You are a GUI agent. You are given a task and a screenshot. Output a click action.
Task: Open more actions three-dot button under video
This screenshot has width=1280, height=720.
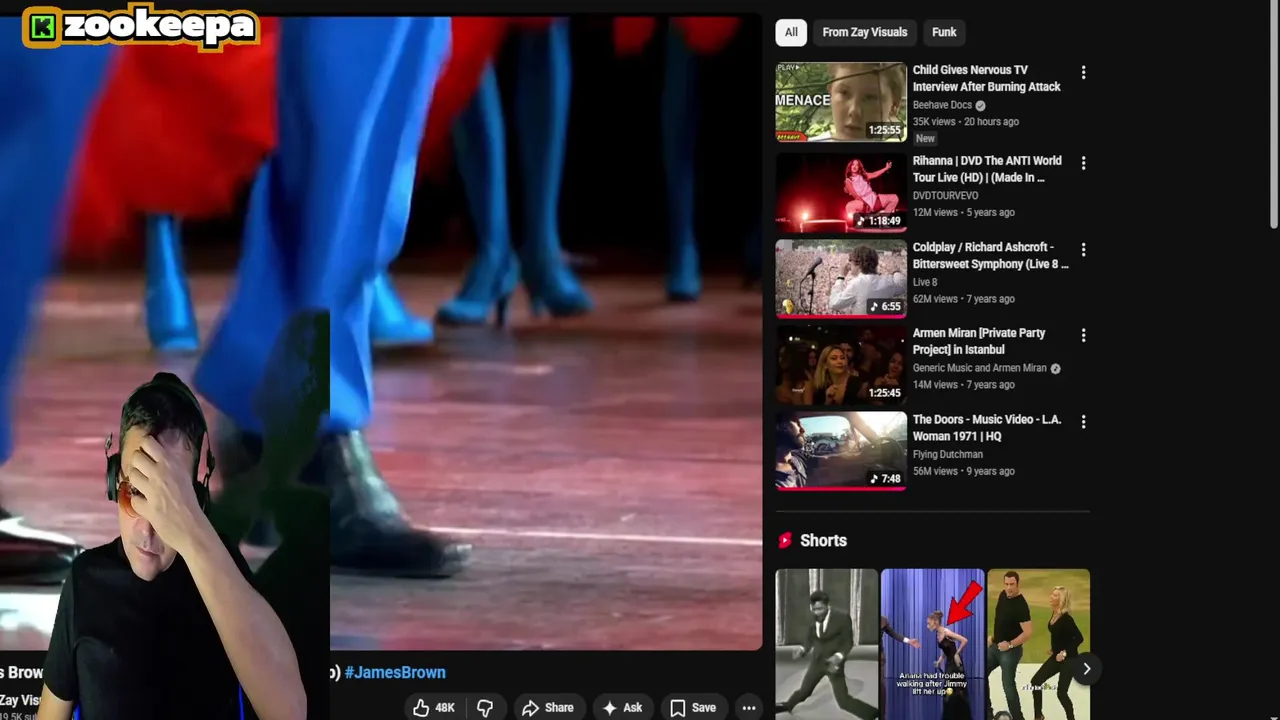point(749,707)
